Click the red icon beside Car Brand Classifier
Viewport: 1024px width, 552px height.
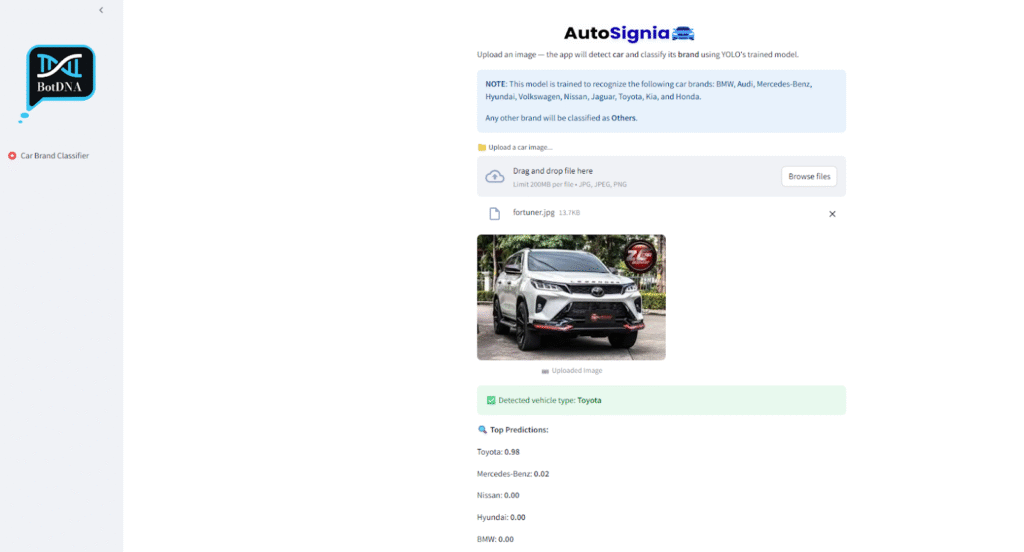point(12,156)
